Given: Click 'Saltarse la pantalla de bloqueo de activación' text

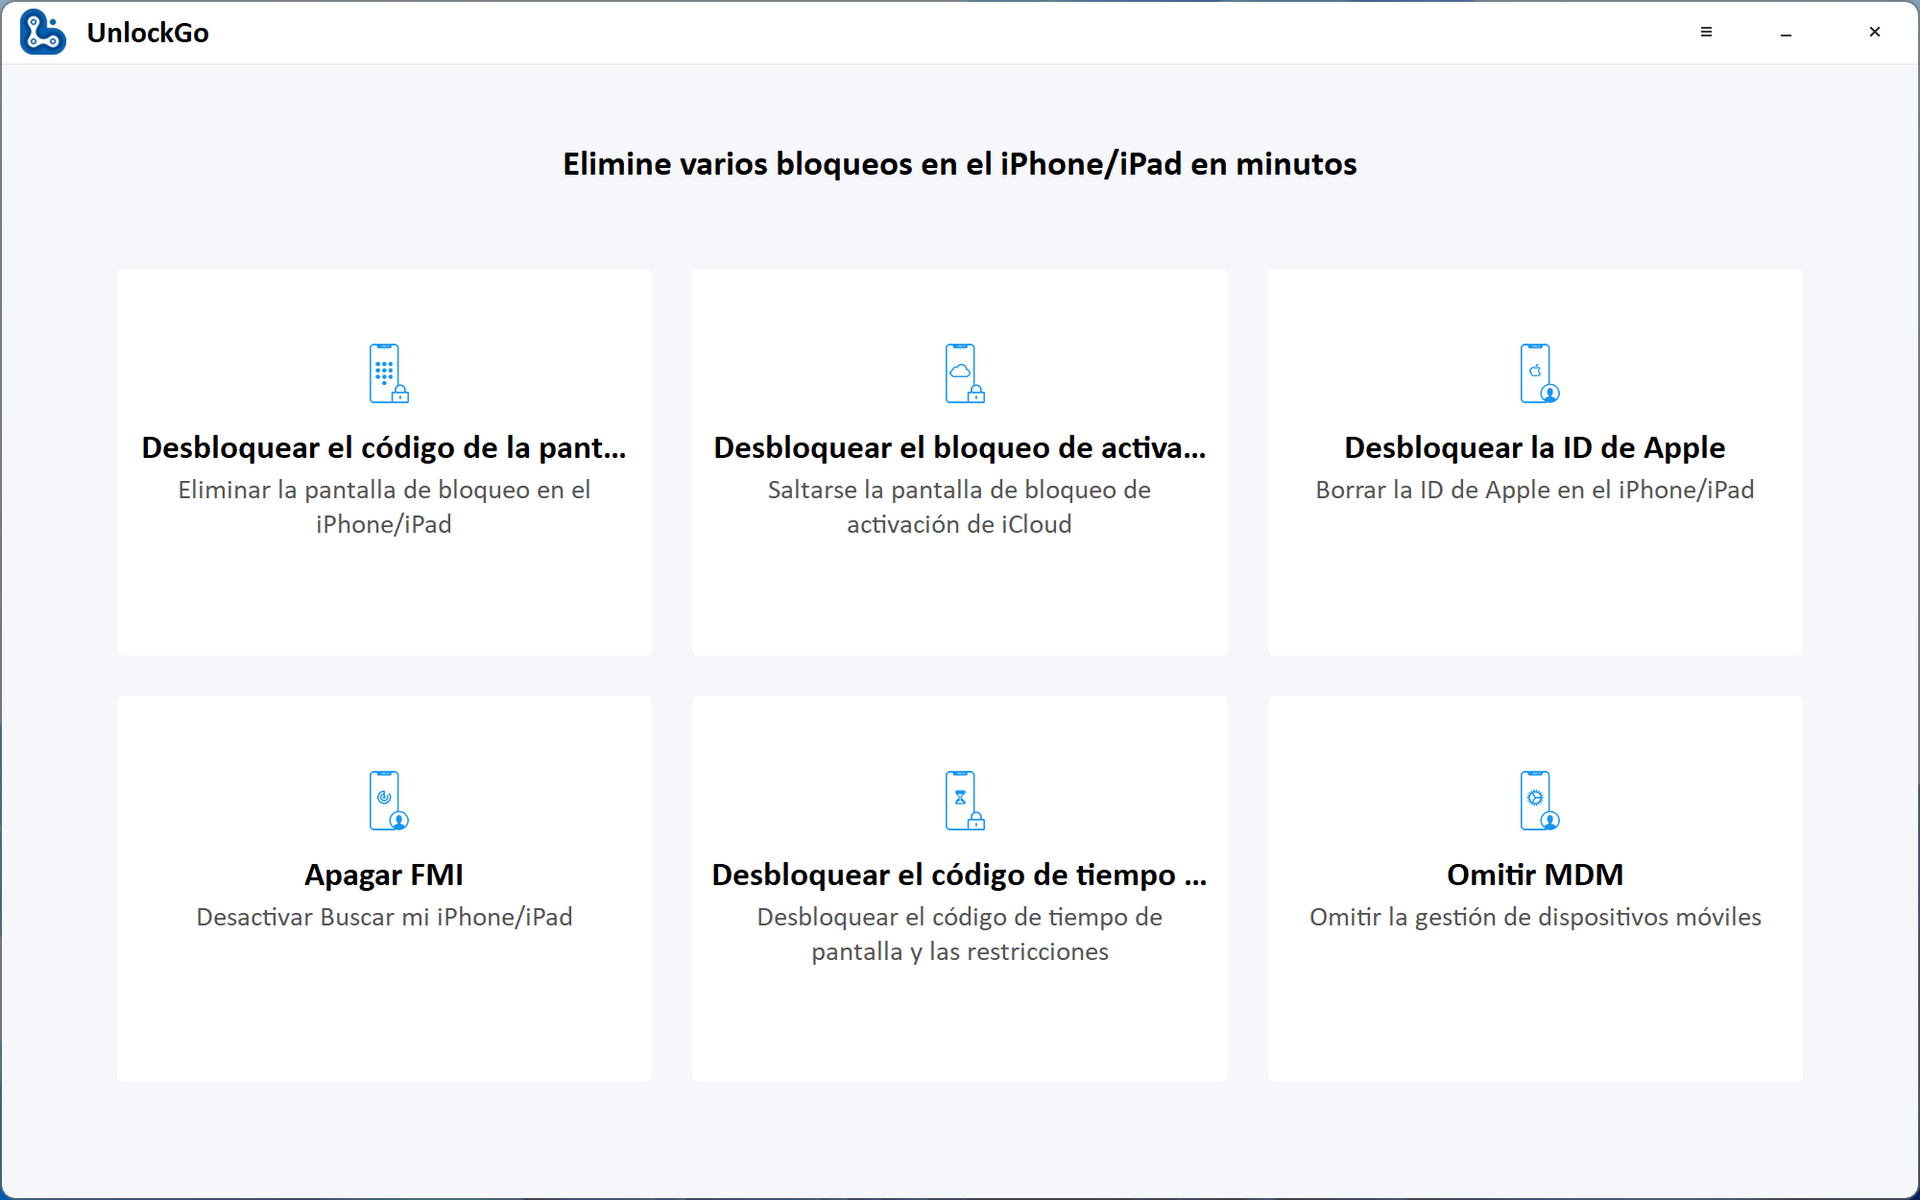Looking at the screenshot, I should point(959,507).
